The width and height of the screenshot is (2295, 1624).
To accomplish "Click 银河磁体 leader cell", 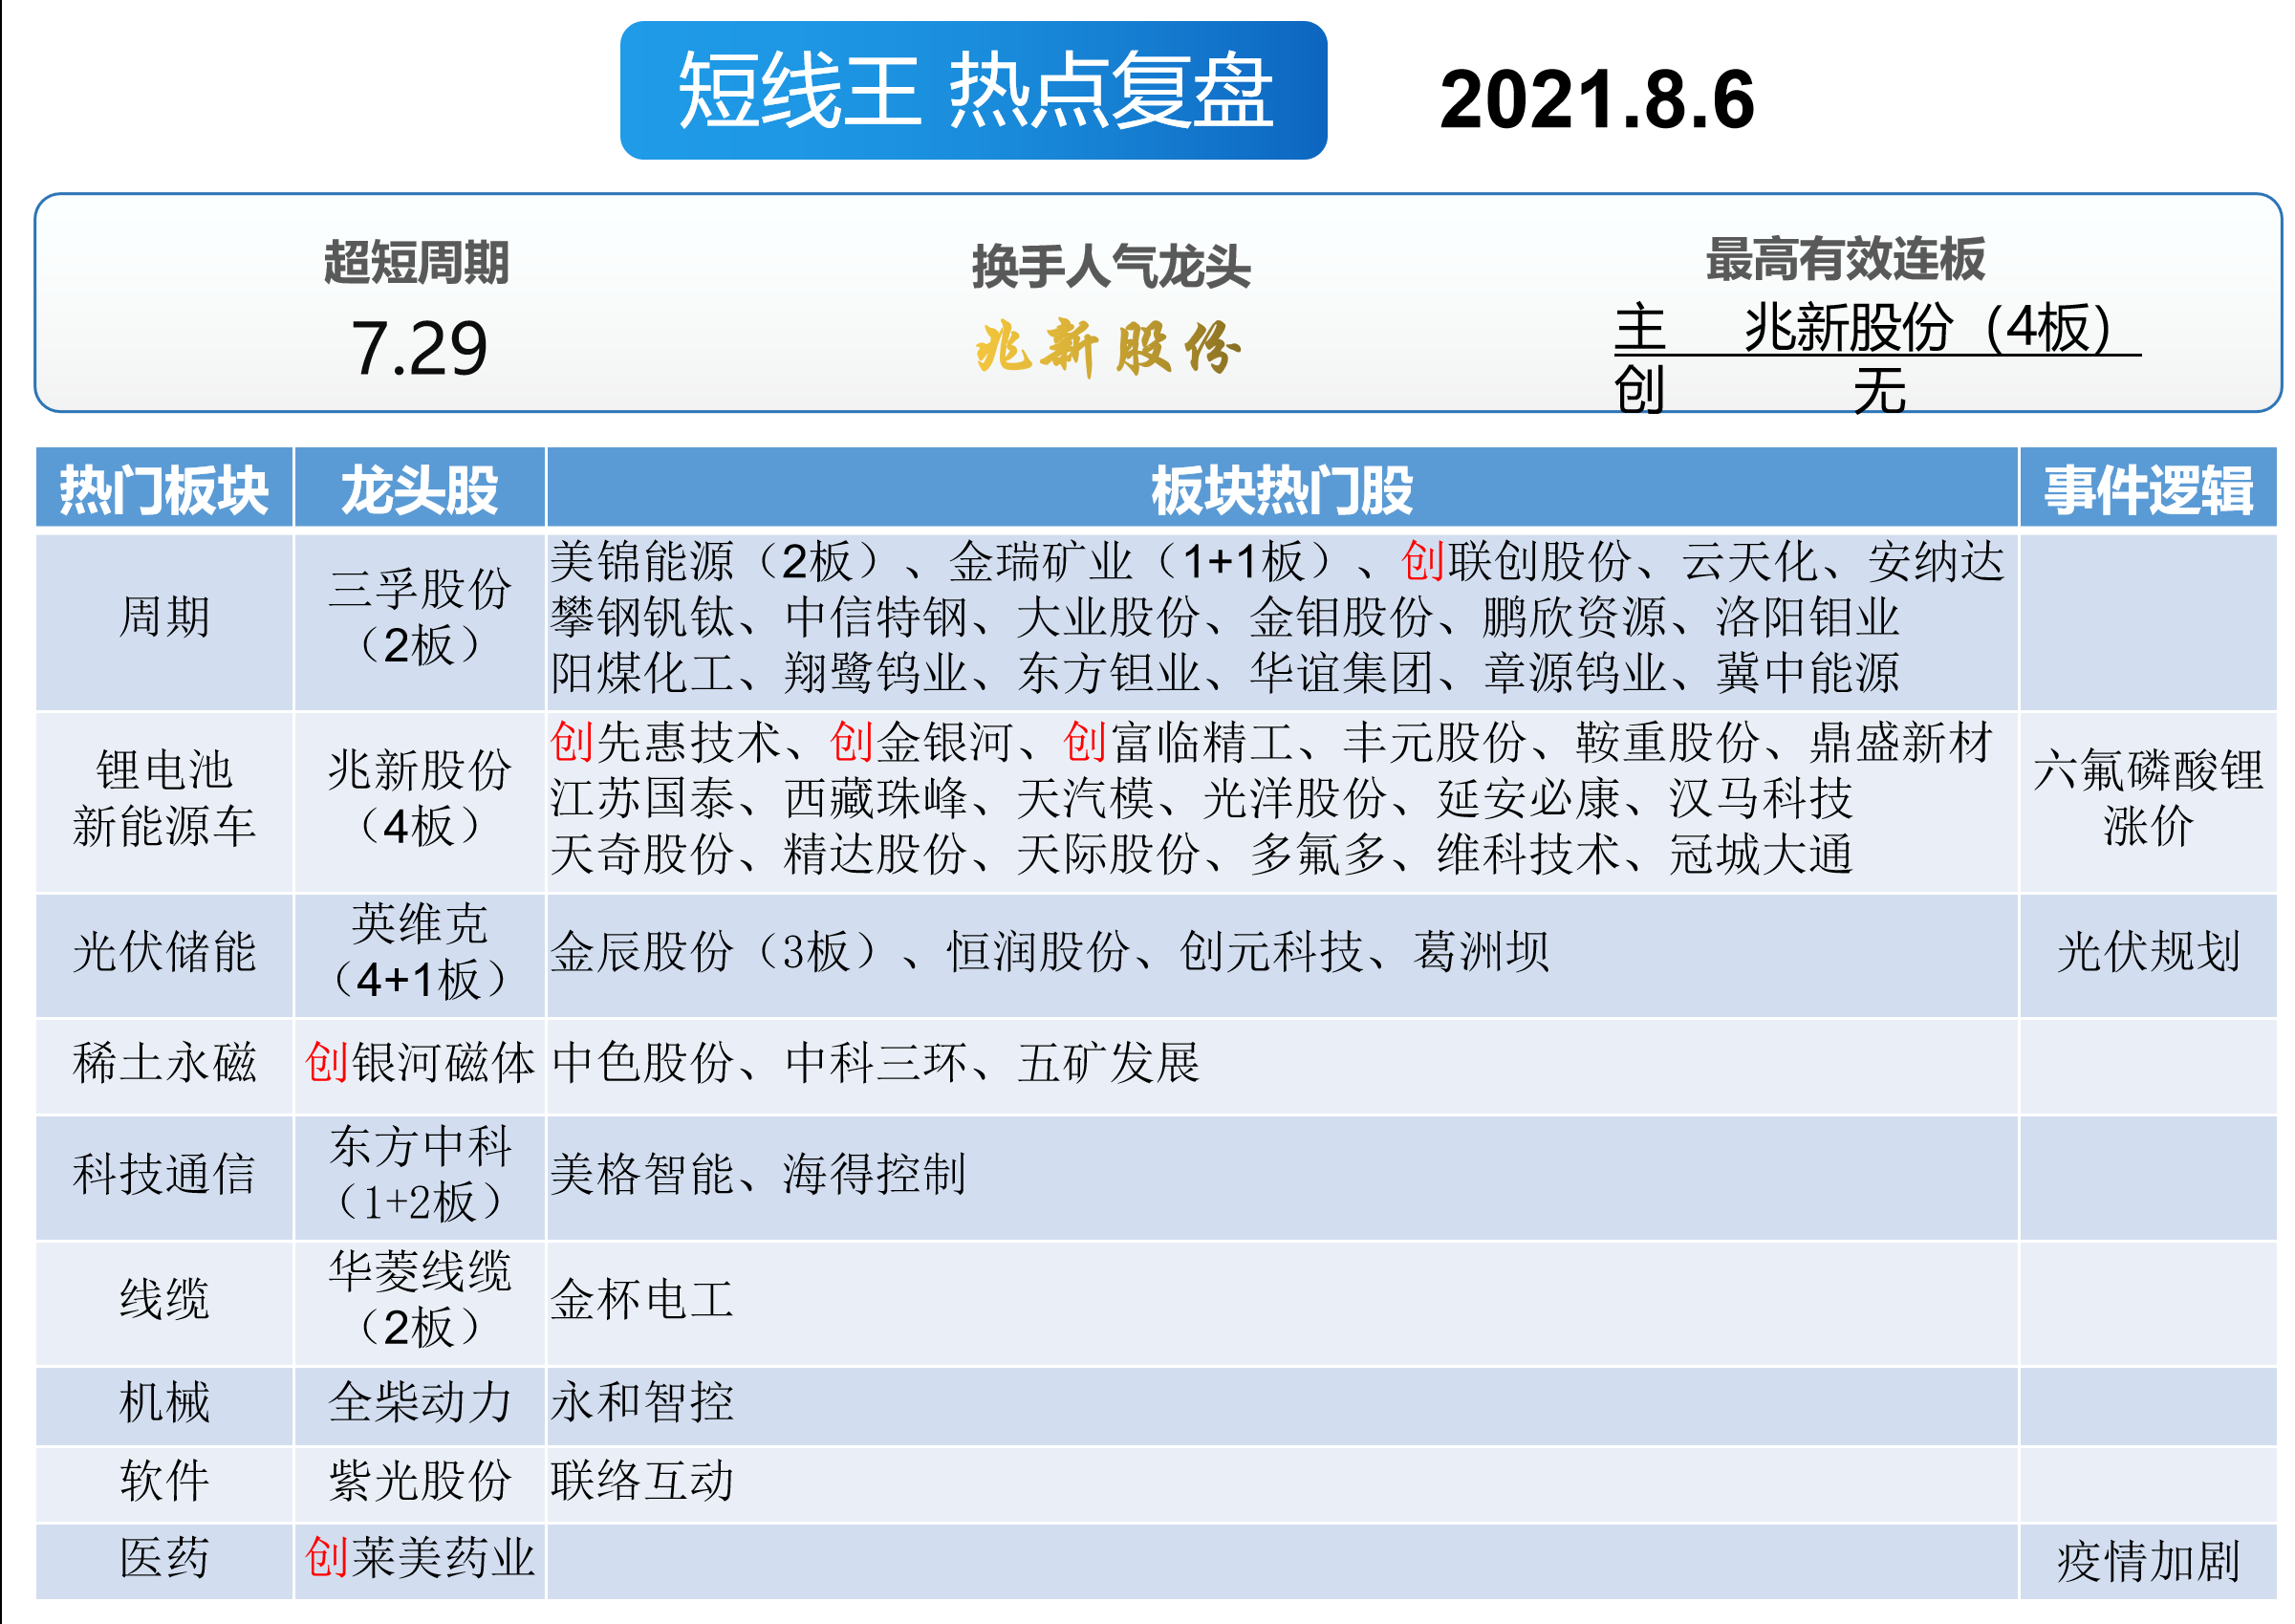I will [x=420, y=1064].
